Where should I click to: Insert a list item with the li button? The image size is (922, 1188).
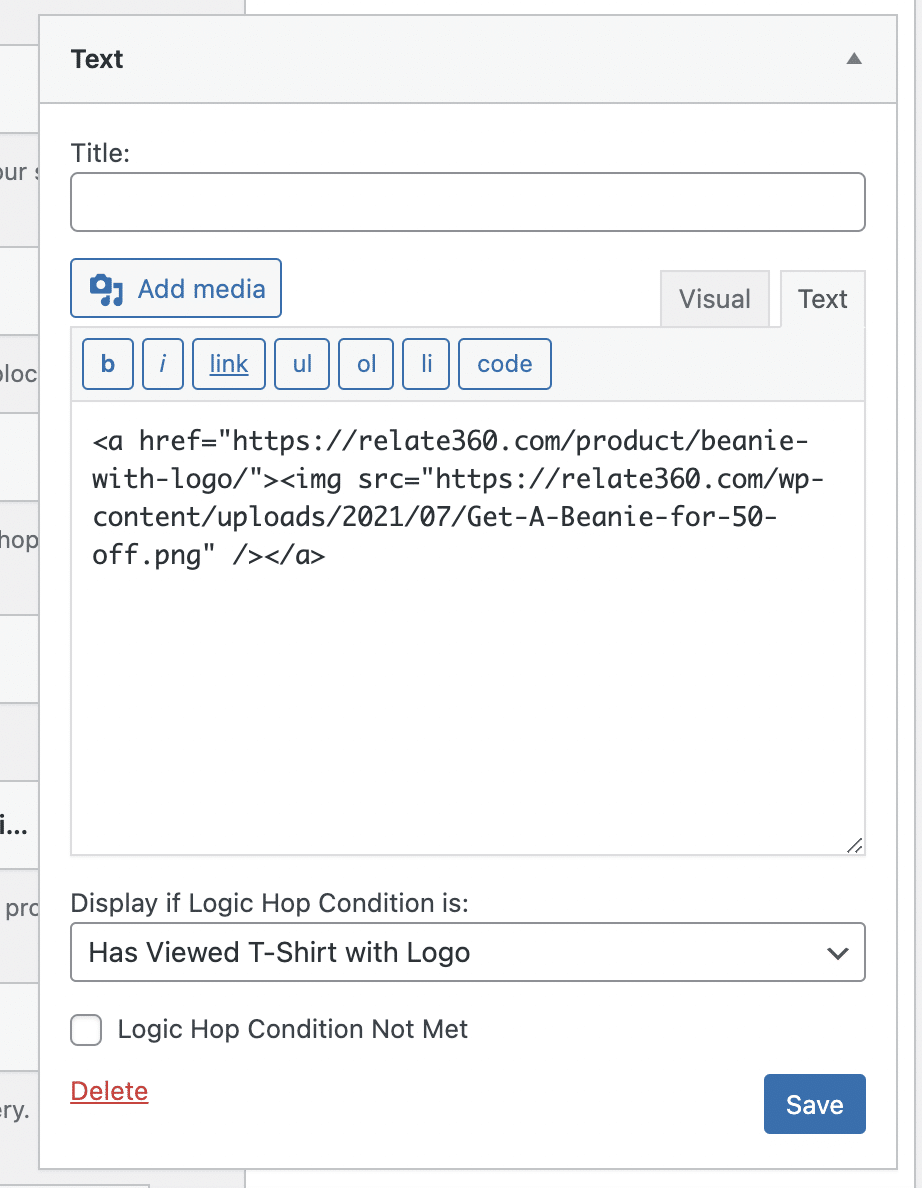click(425, 363)
